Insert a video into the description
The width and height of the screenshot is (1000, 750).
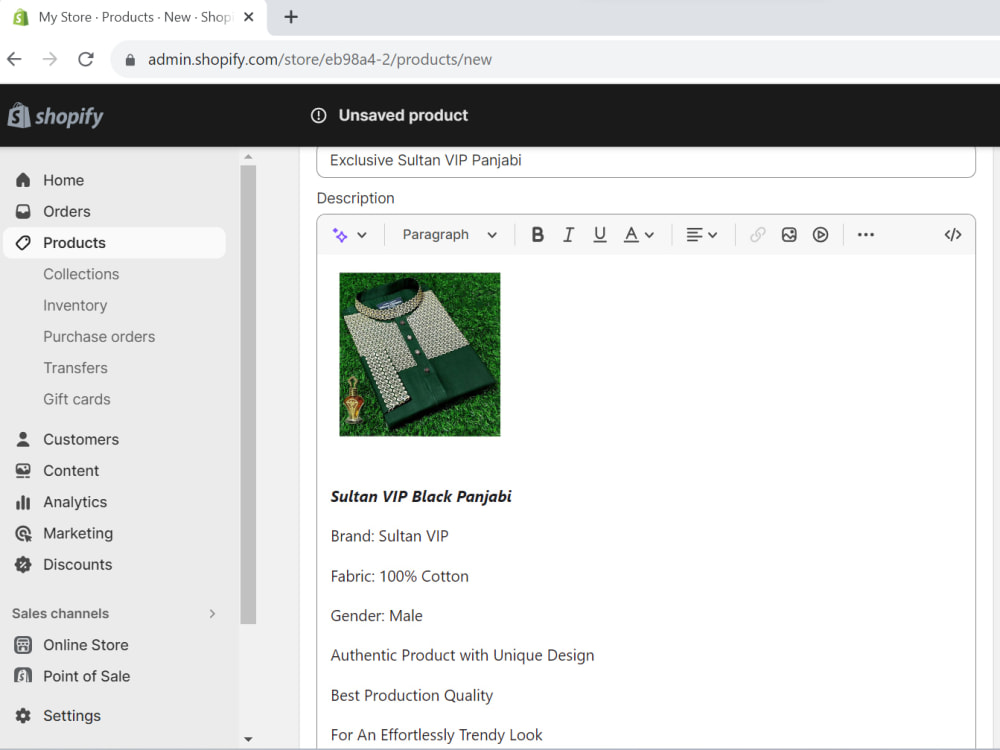(x=820, y=235)
